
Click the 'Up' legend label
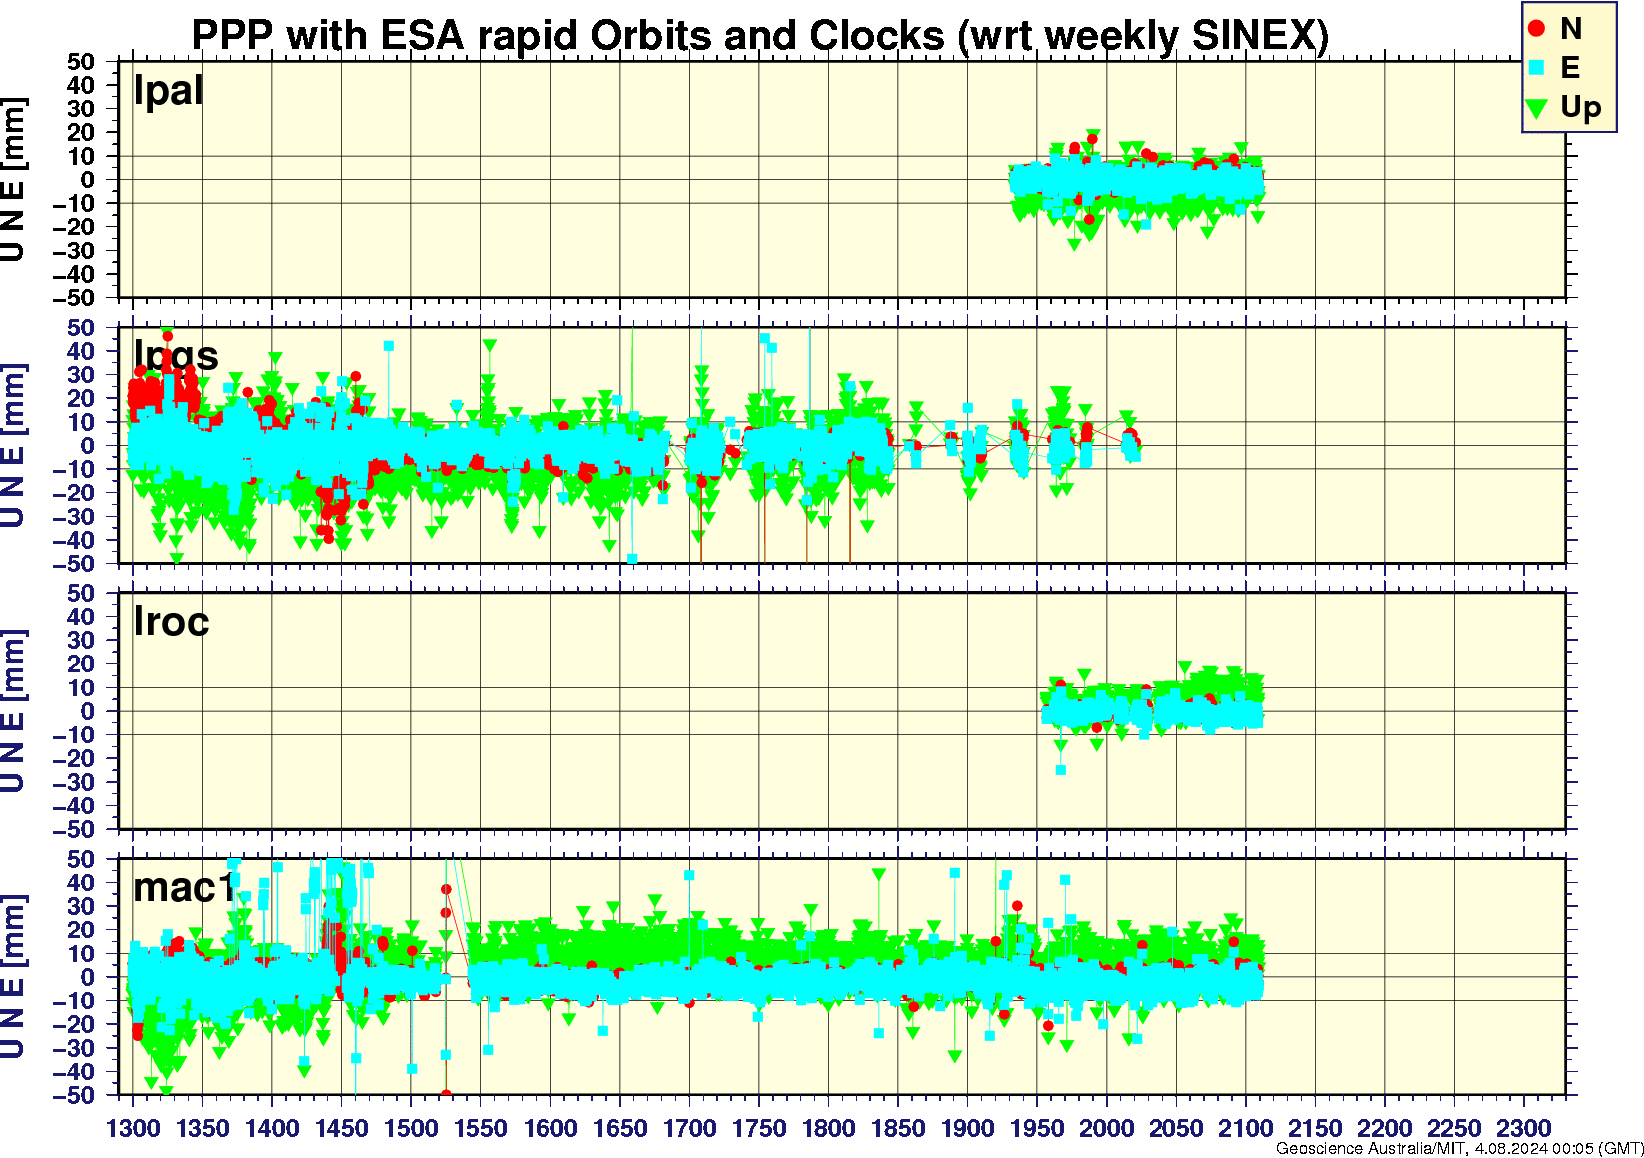[1581, 107]
